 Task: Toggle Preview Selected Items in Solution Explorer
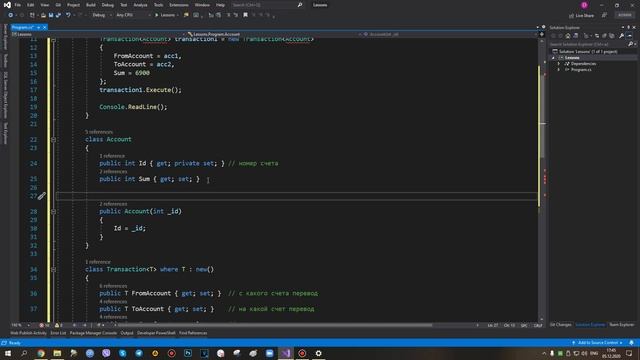pyautogui.click(x=629, y=36)
